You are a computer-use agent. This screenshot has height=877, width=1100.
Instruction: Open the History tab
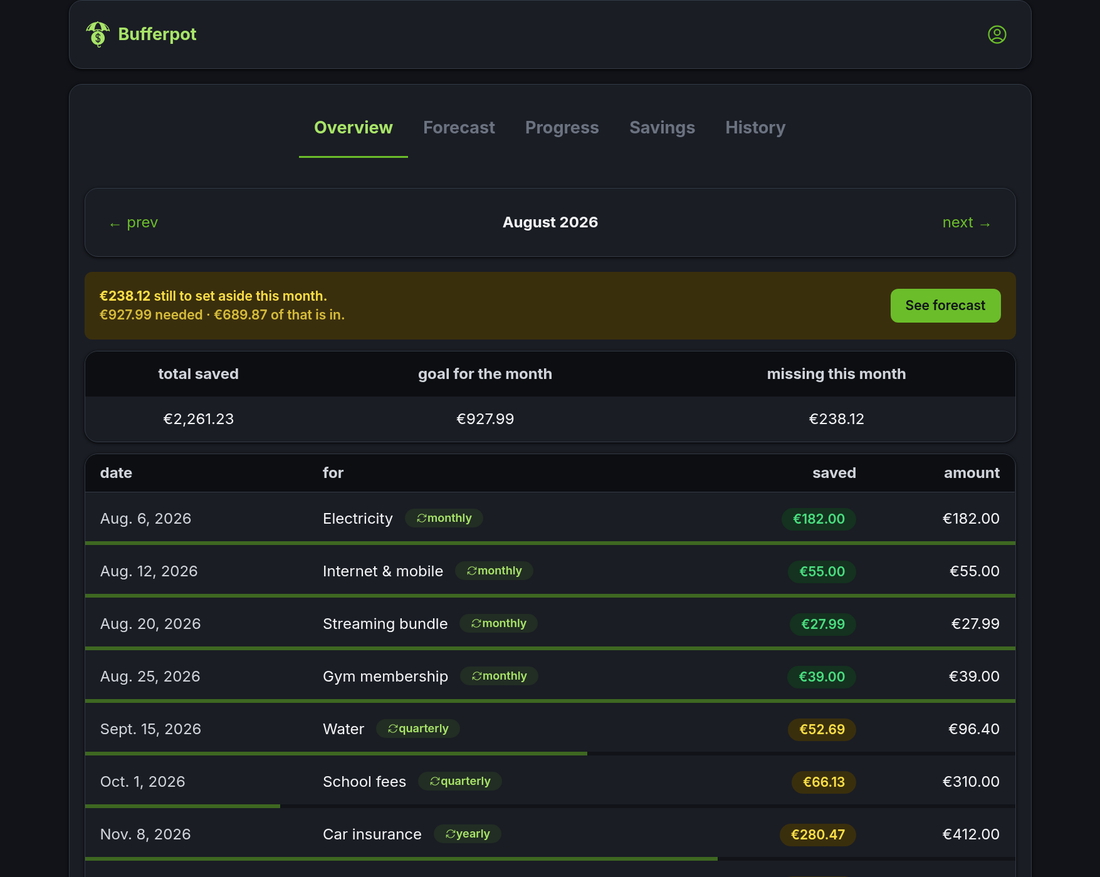tap(755, 128)
